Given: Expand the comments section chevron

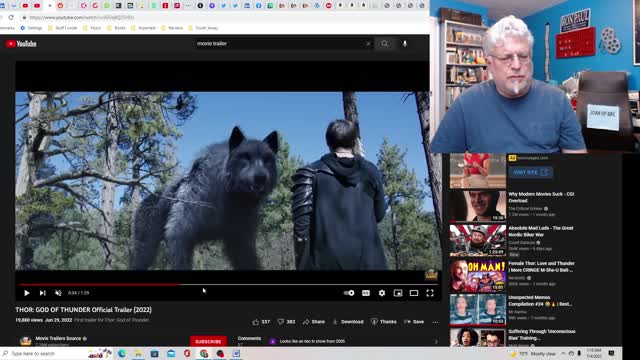Looking at the screenshot, I should coord(436,342).
